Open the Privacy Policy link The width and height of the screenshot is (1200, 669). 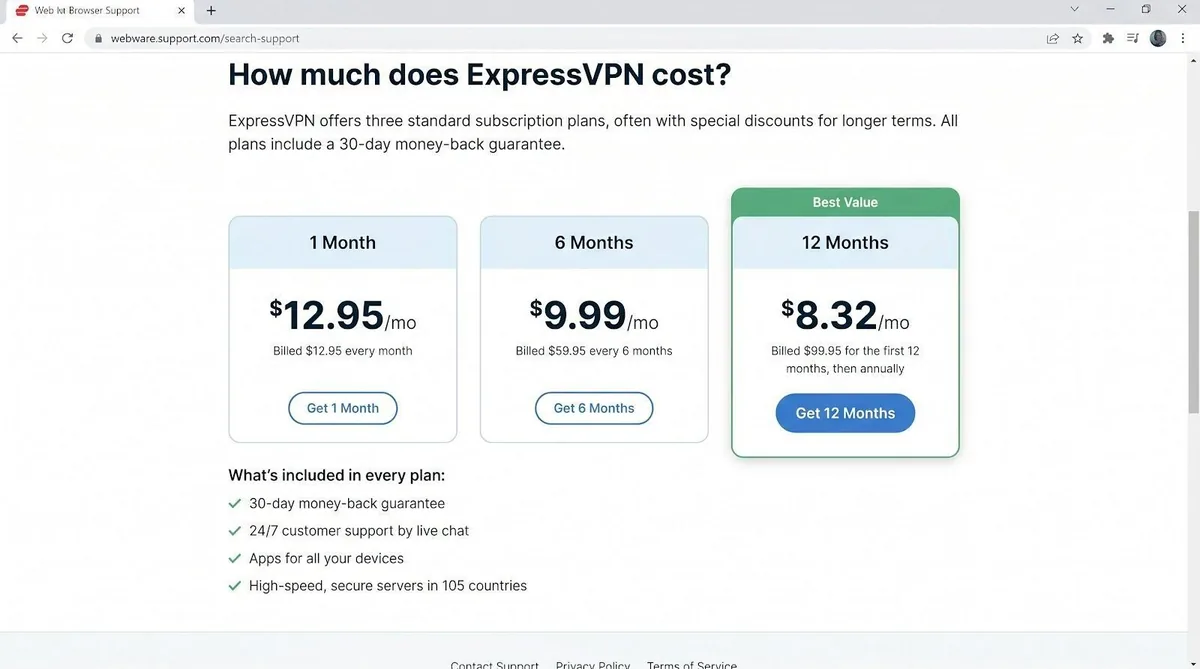pyautogui.click(x=592, y=663)
